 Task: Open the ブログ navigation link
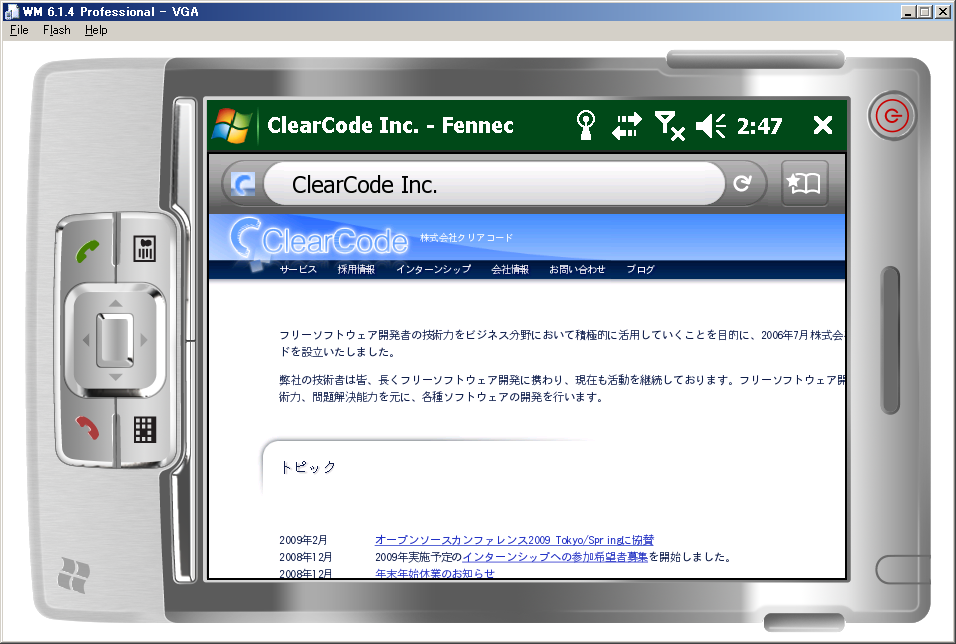[x=640, y=270]
